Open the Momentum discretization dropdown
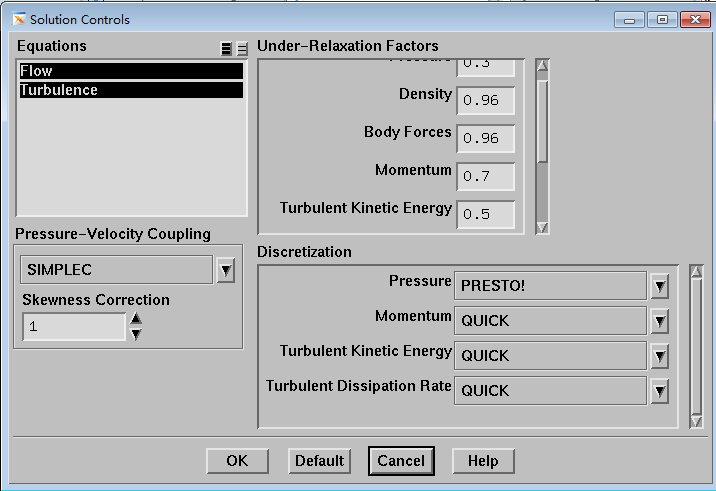Image resolution: width=716 pixels, height=491 pixels. (659, 321)
